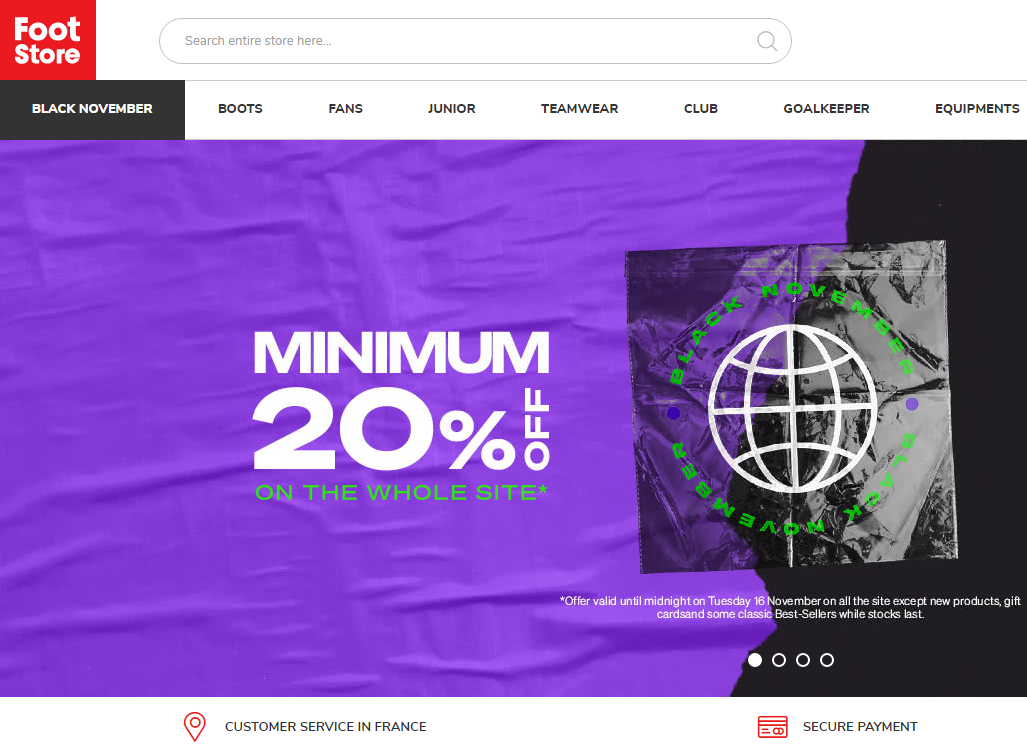Select the fourth carousel slide dot

click(x=827, y=660)
